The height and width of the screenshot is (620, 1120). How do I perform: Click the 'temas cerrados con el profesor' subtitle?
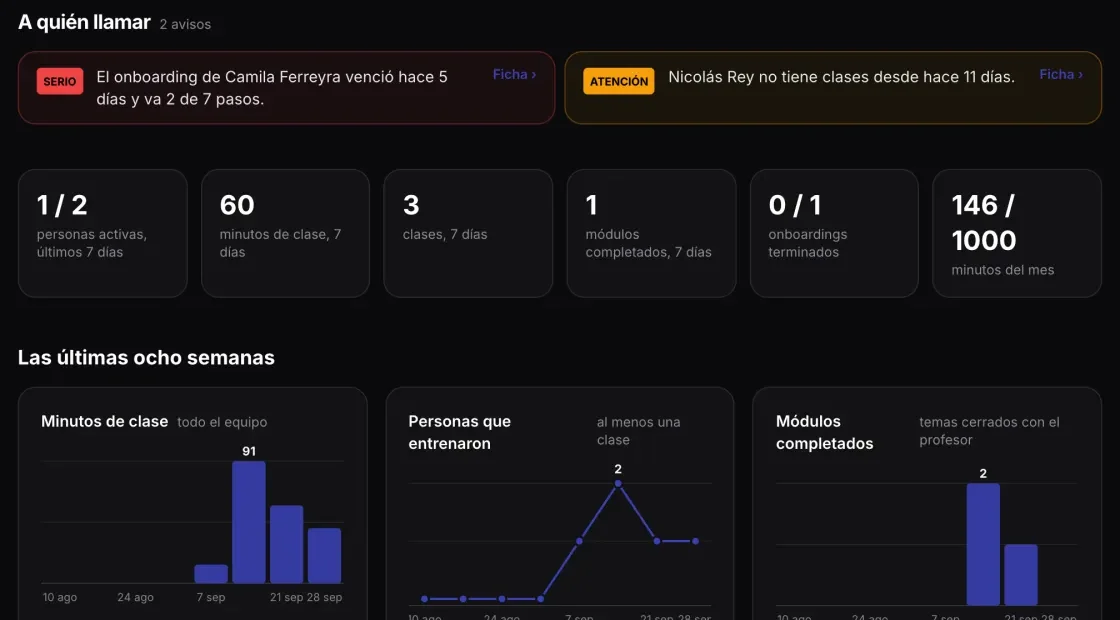click(989, 431)
